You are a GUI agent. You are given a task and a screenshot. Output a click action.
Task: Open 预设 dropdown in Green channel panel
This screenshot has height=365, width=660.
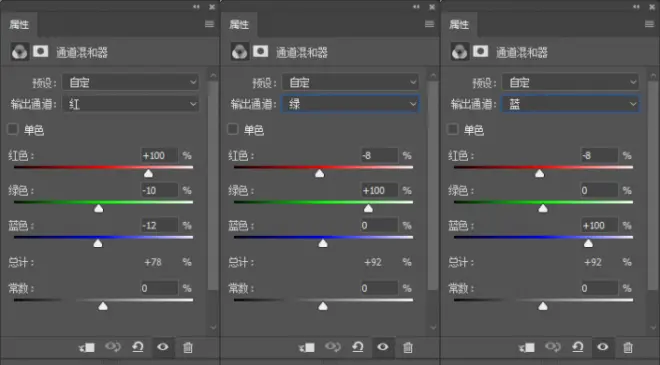click(x=351, y=82)
